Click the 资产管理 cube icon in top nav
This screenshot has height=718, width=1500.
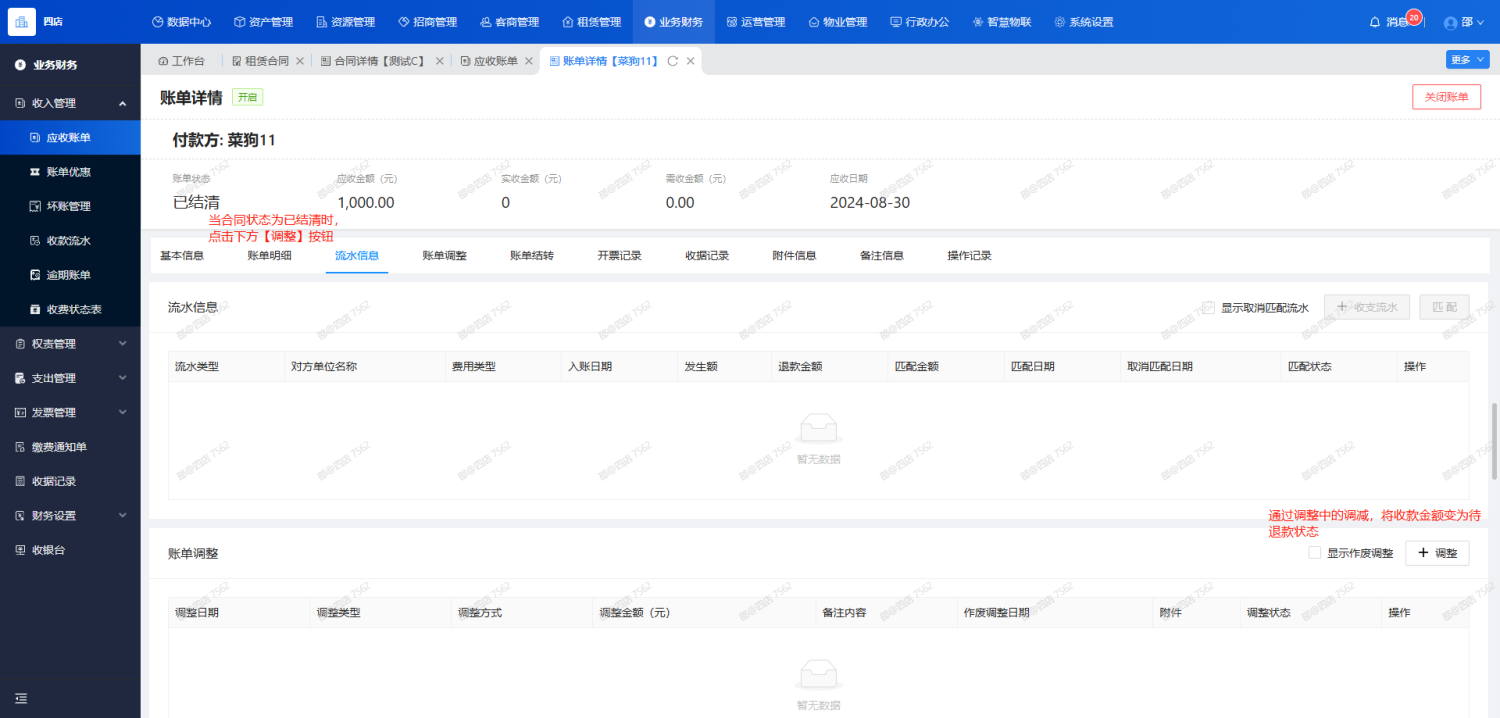(x=239, y=22)
